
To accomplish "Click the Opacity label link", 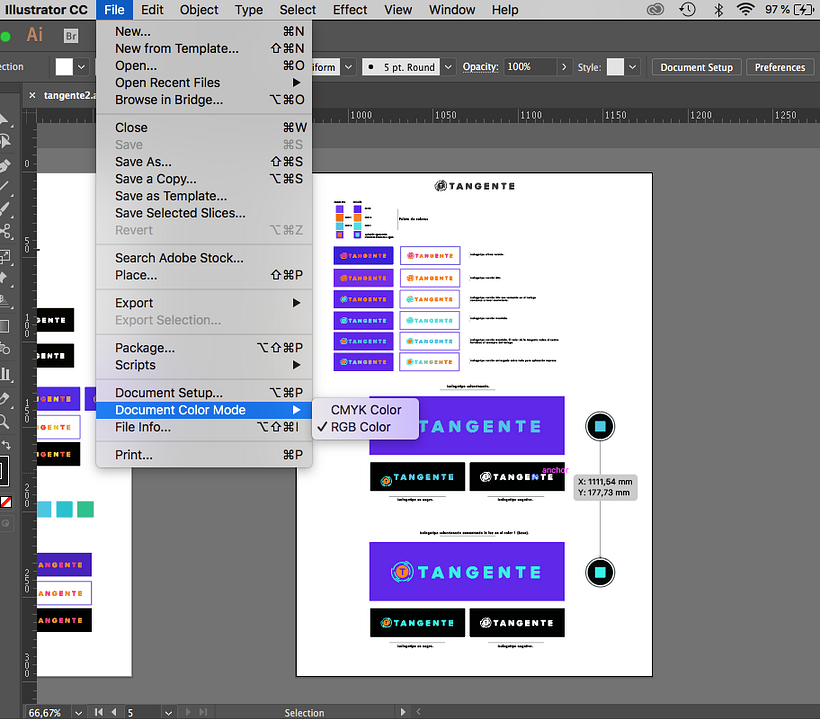I will click(480, 67).
